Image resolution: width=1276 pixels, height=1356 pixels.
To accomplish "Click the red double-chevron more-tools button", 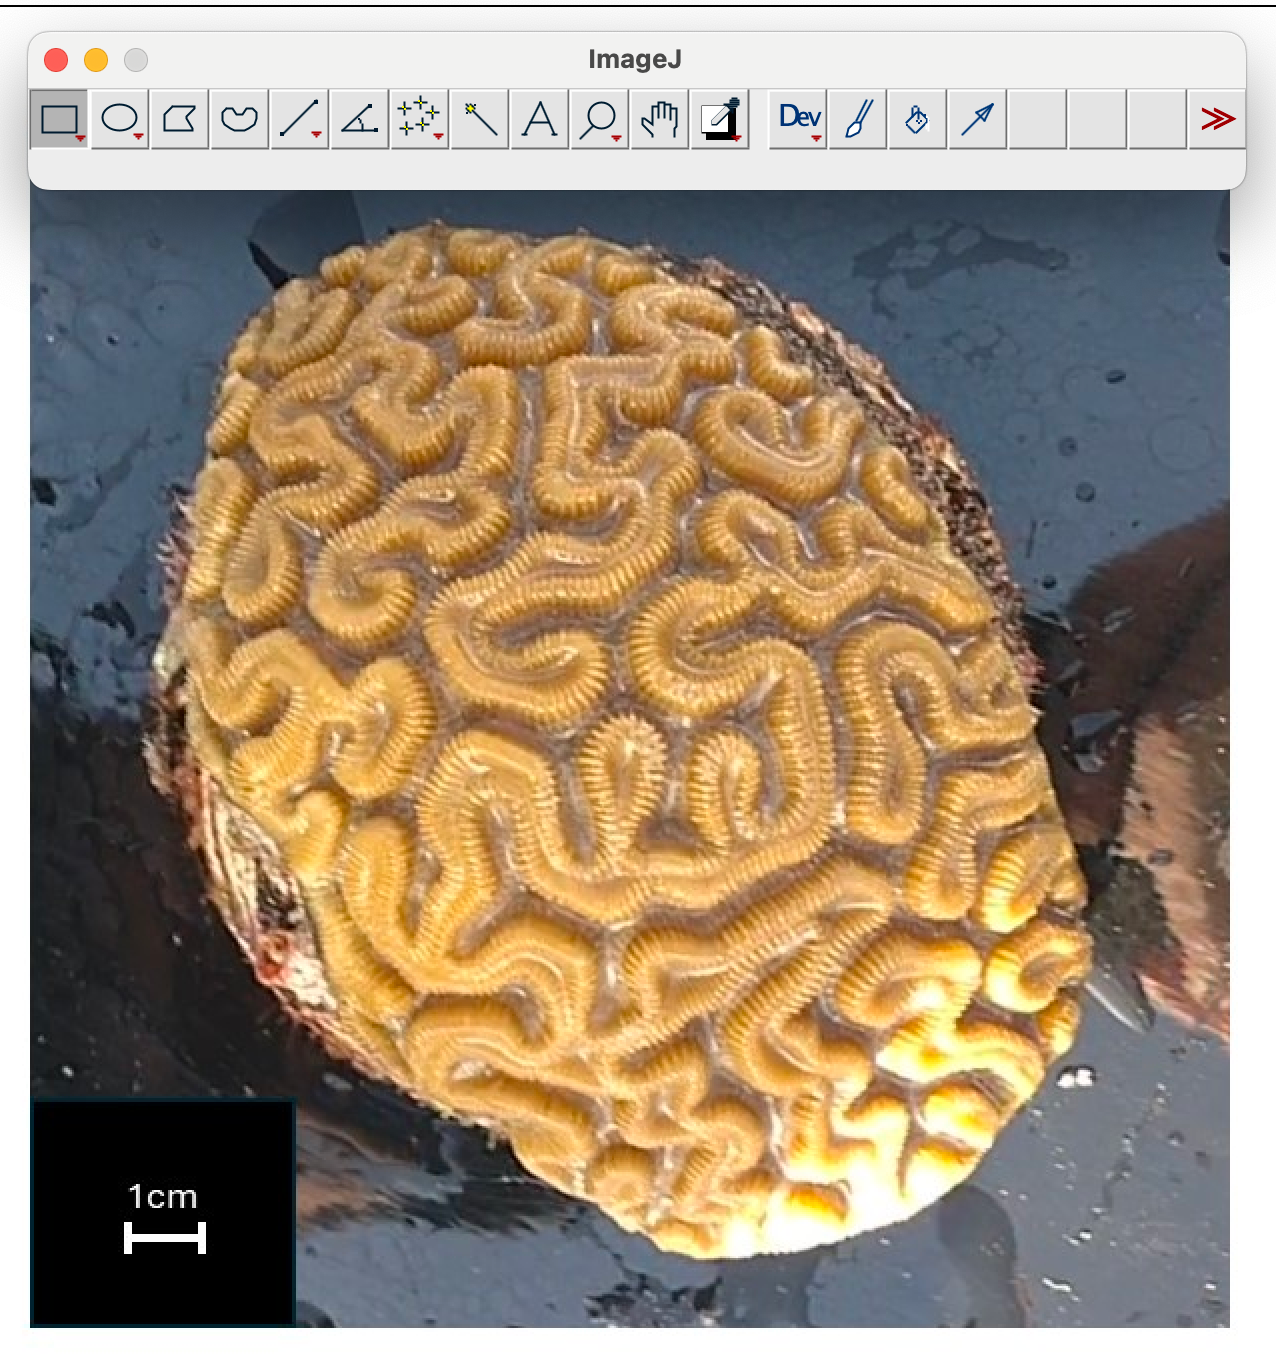I will pos(1217,118).
